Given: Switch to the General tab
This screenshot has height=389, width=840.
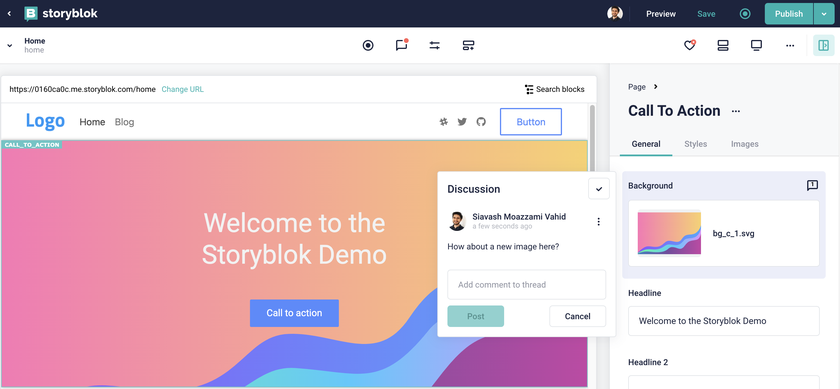Looking at the screenshot, I should pos(646,144).
